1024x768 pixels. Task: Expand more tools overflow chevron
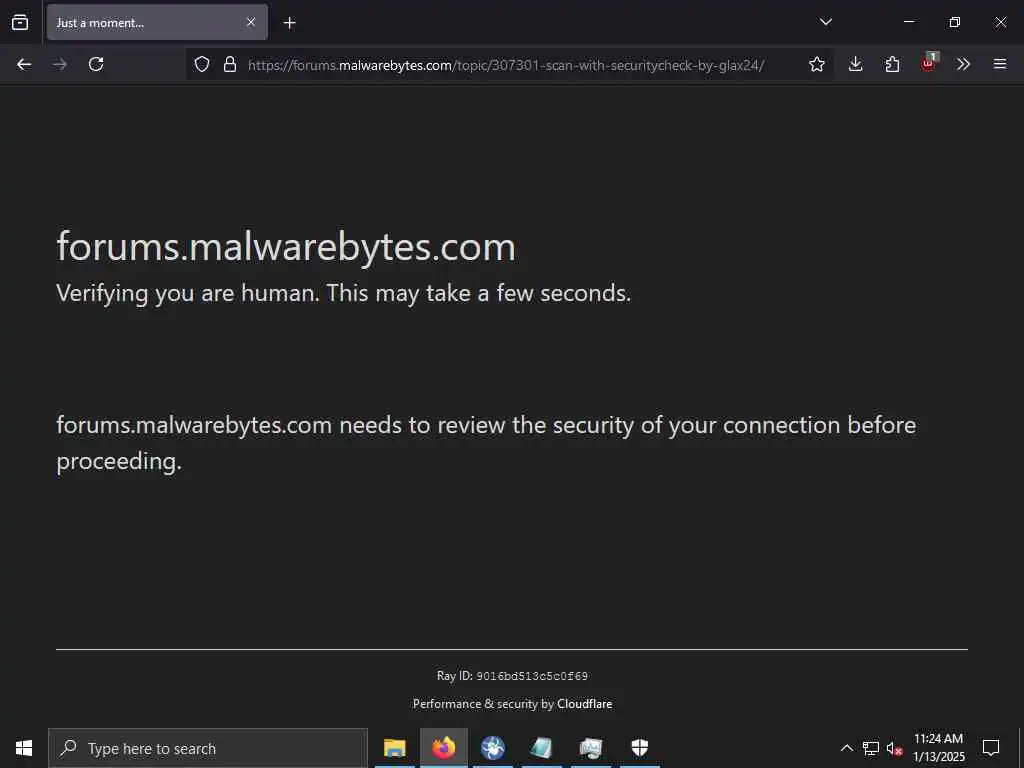[x=963, y=64]
